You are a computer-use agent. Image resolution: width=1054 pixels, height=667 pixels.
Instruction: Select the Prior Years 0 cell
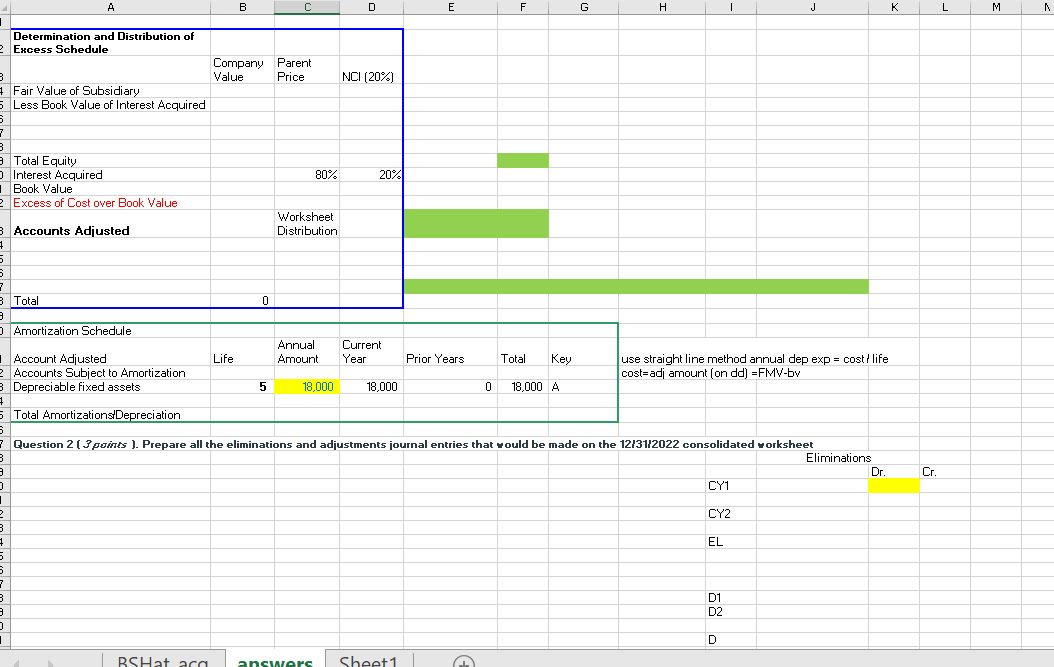450,387
